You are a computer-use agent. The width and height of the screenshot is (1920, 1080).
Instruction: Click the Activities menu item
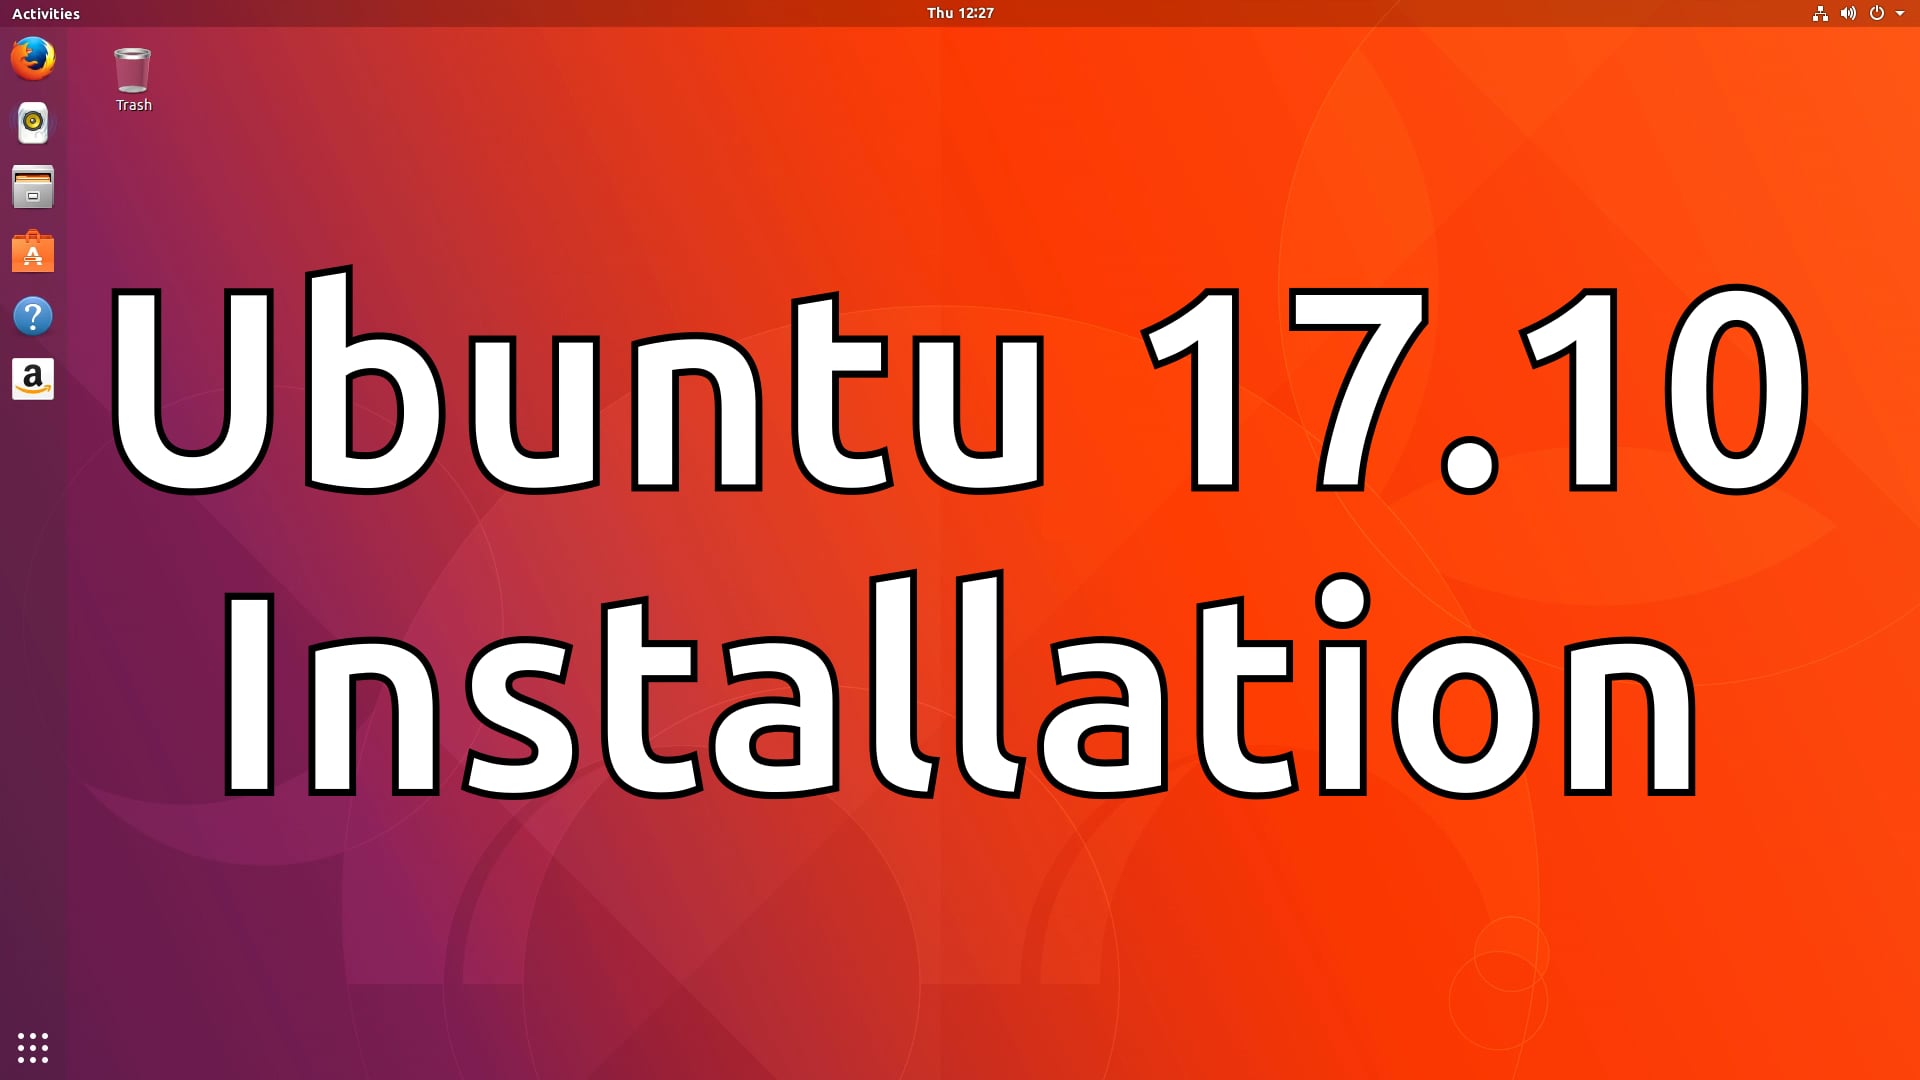[x=45, y=13]
